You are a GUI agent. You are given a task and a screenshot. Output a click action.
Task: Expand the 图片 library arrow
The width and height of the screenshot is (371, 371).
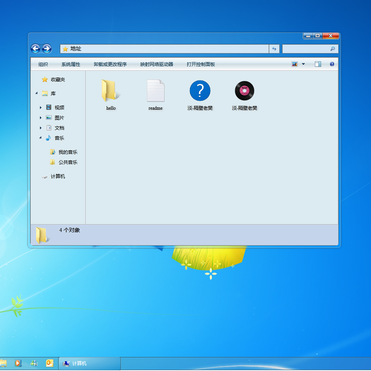coord(41,118)
